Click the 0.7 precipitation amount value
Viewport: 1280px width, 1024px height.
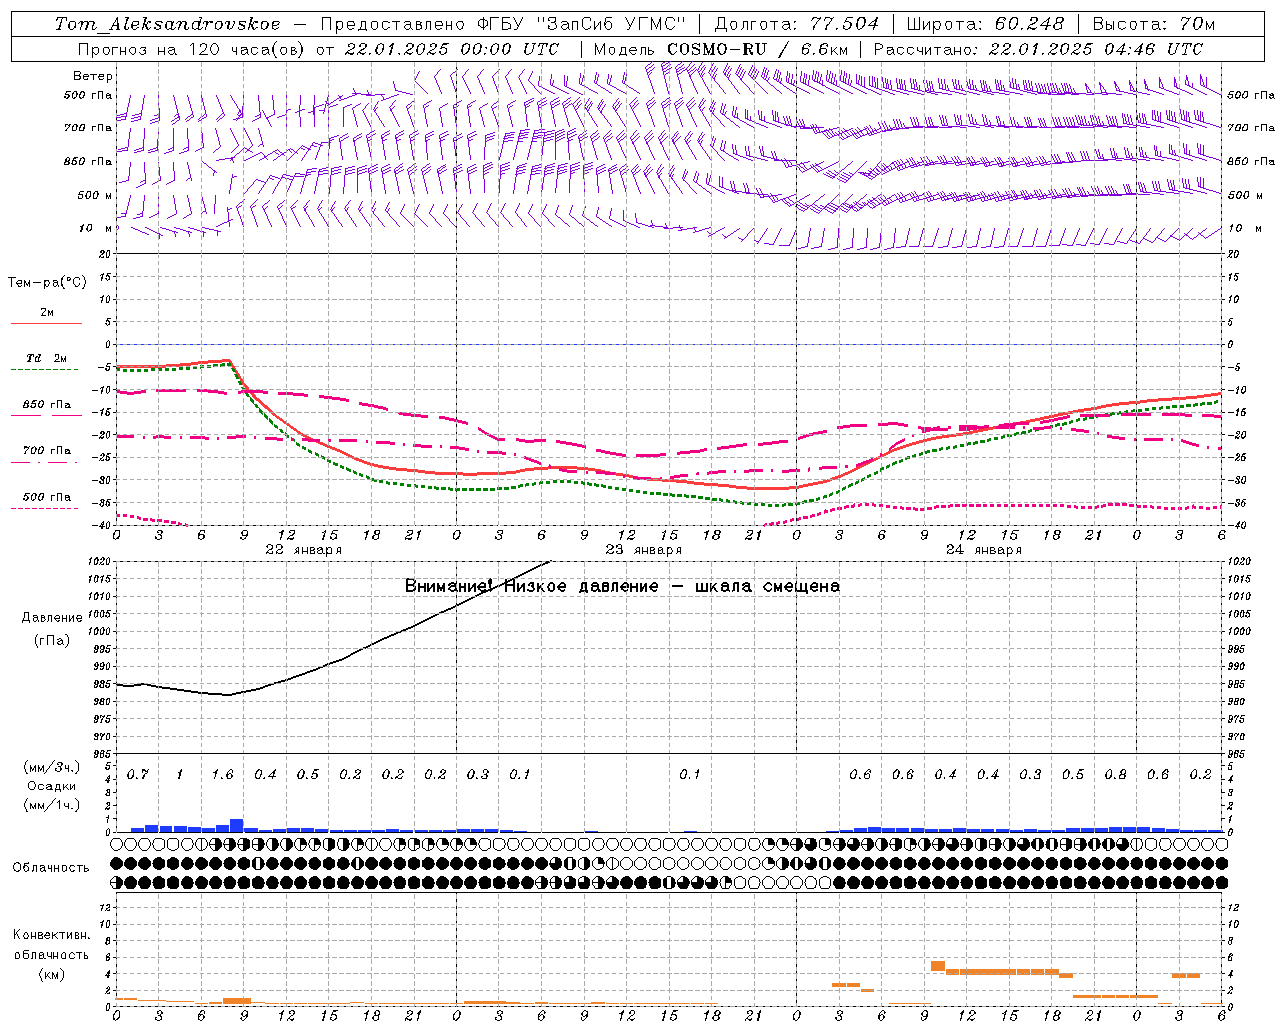pos(137,774)
